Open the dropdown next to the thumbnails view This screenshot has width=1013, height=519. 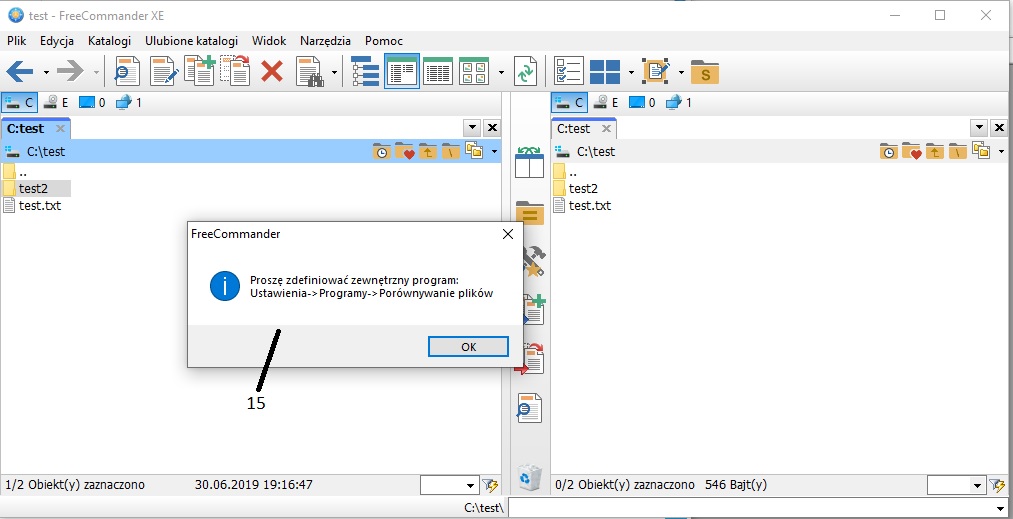pyautogui.click(x=501, y=72)
